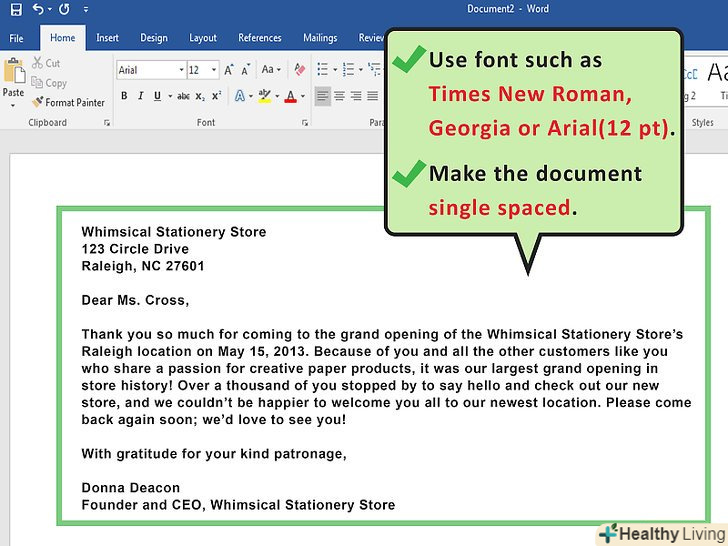Open the Font dialog launcher
Image resolution: width=728 pixels, height=546 pixels.
coord(305,123)
